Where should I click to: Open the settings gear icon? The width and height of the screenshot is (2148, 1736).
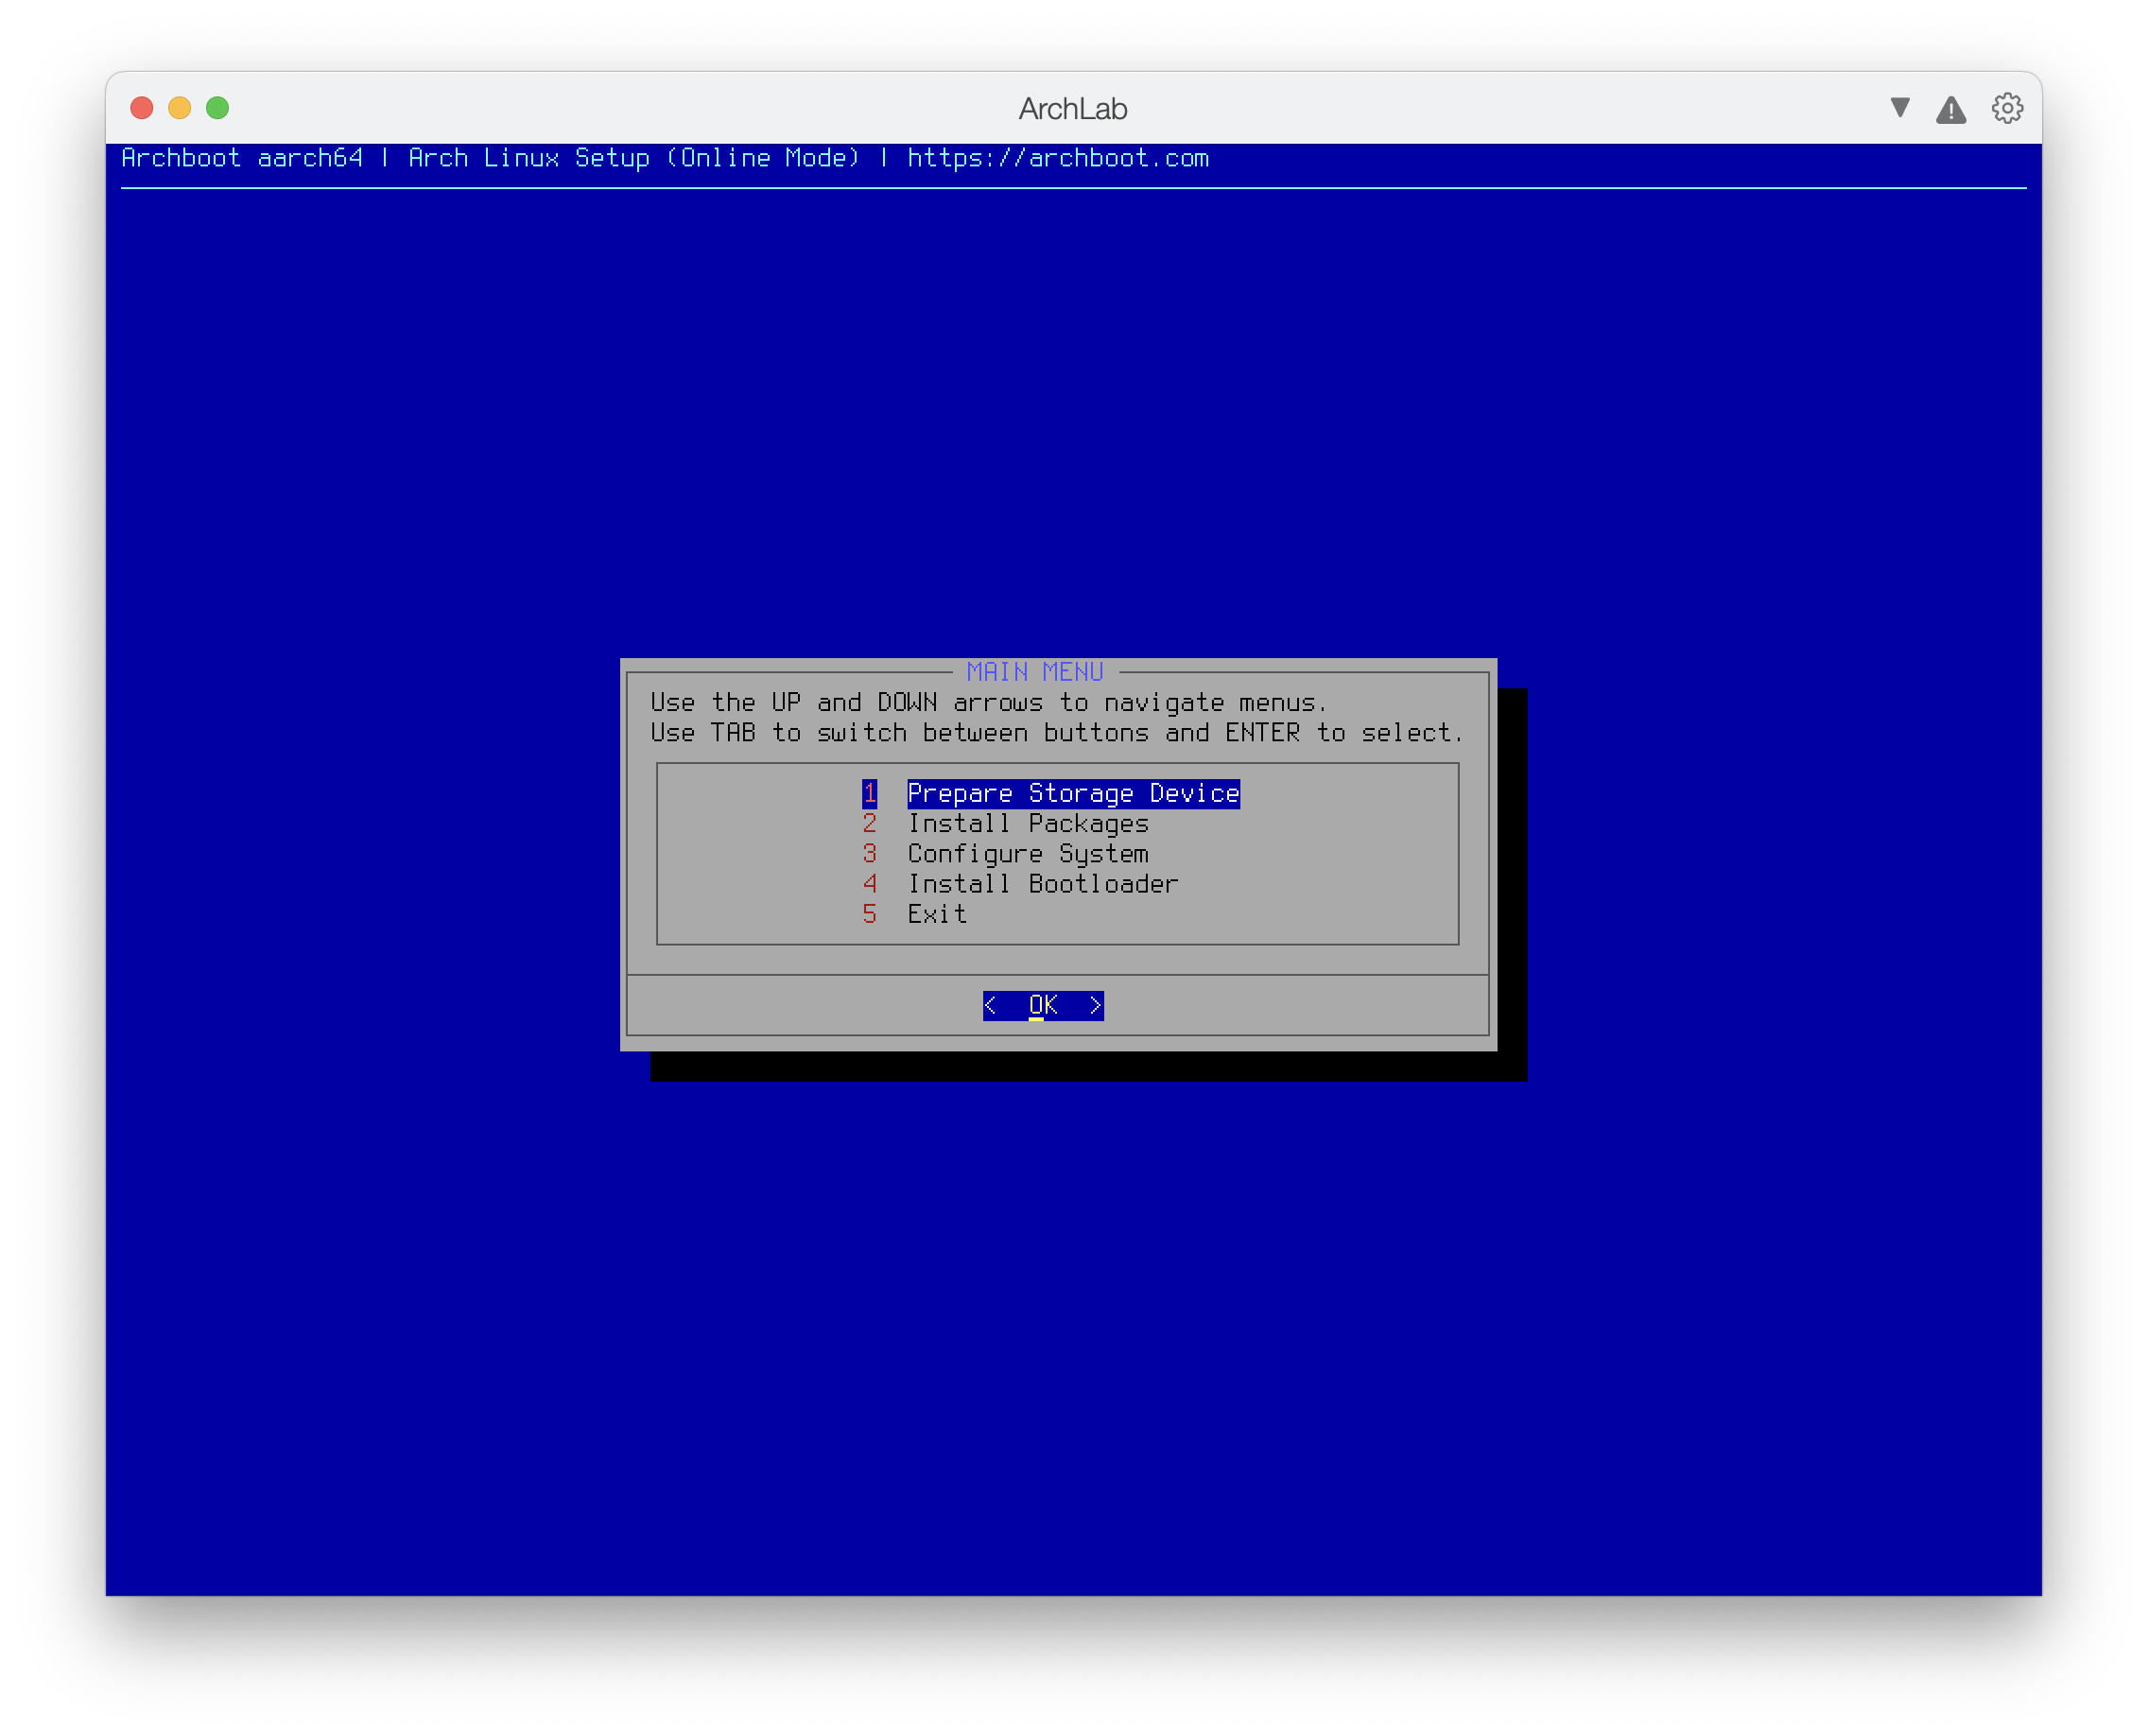click(x=2006, y=108)
